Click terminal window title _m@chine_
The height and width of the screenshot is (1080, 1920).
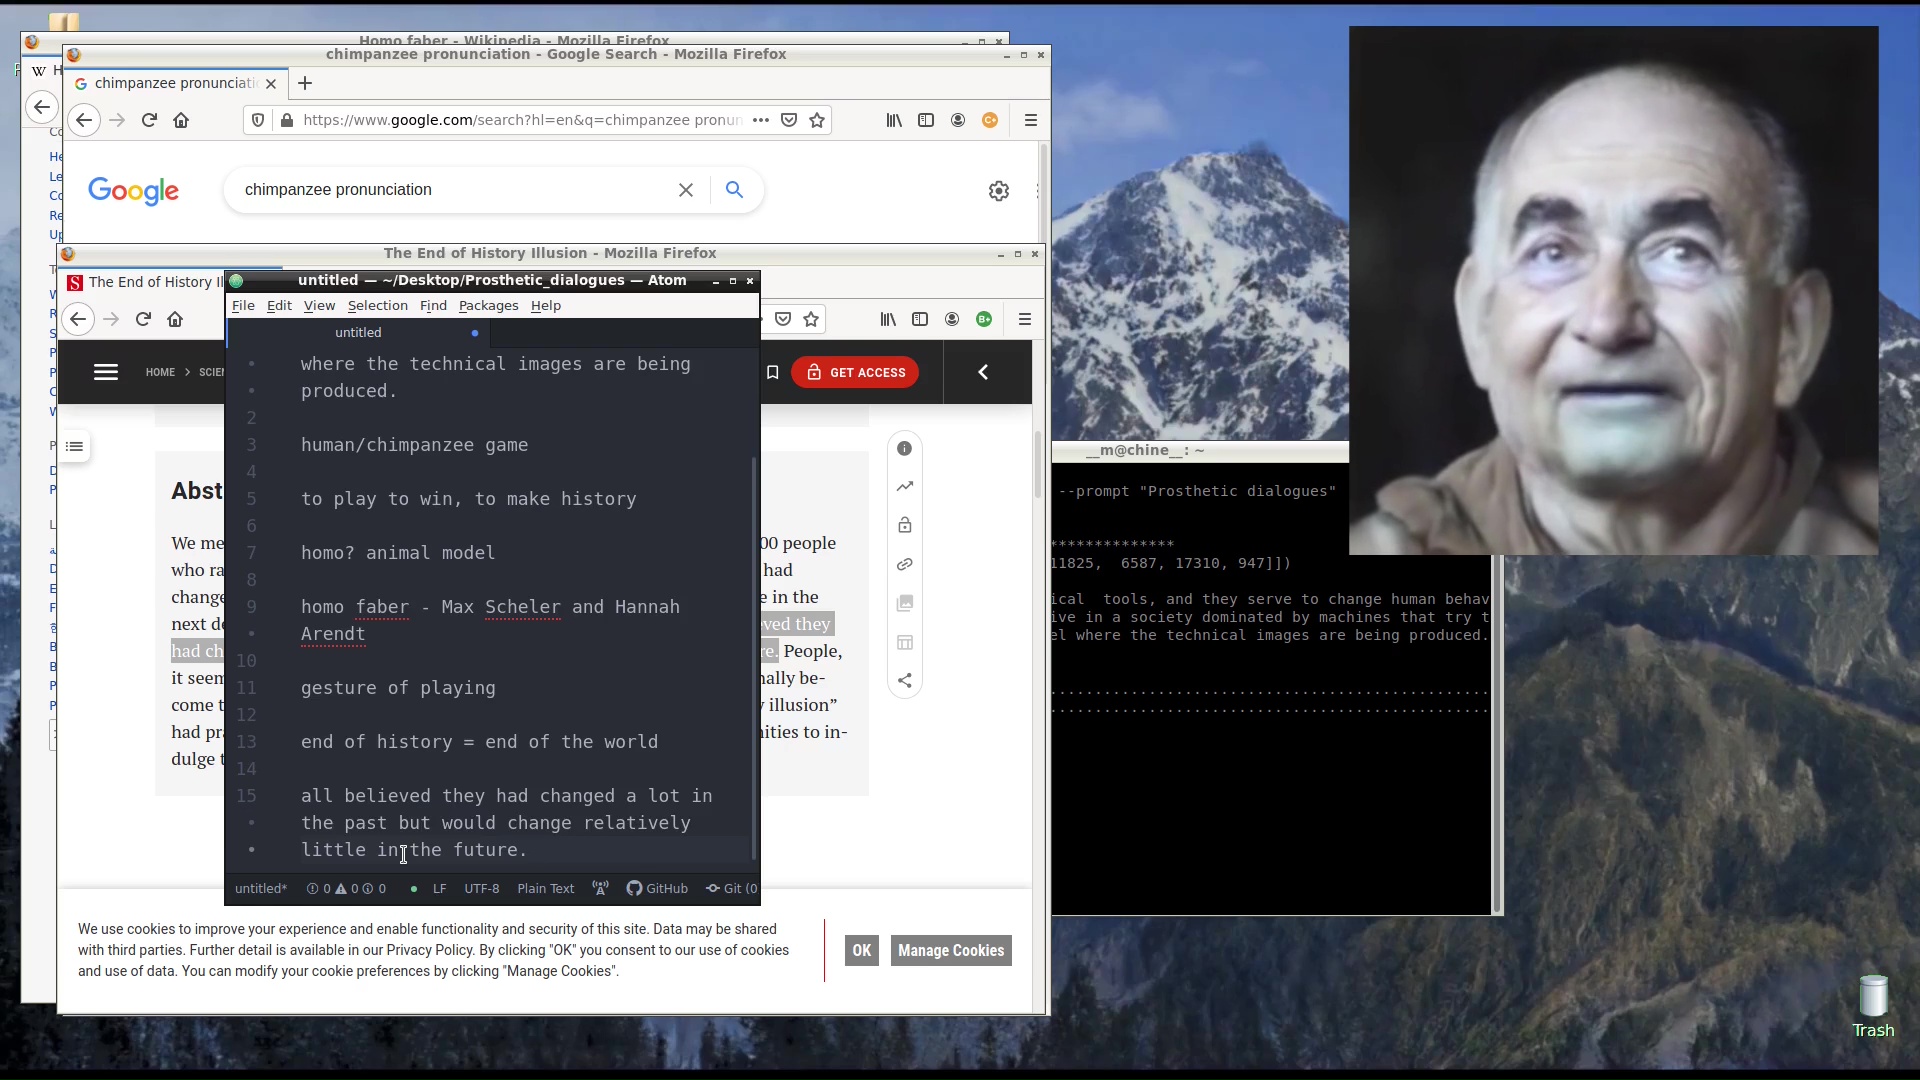coord(1146,450)
